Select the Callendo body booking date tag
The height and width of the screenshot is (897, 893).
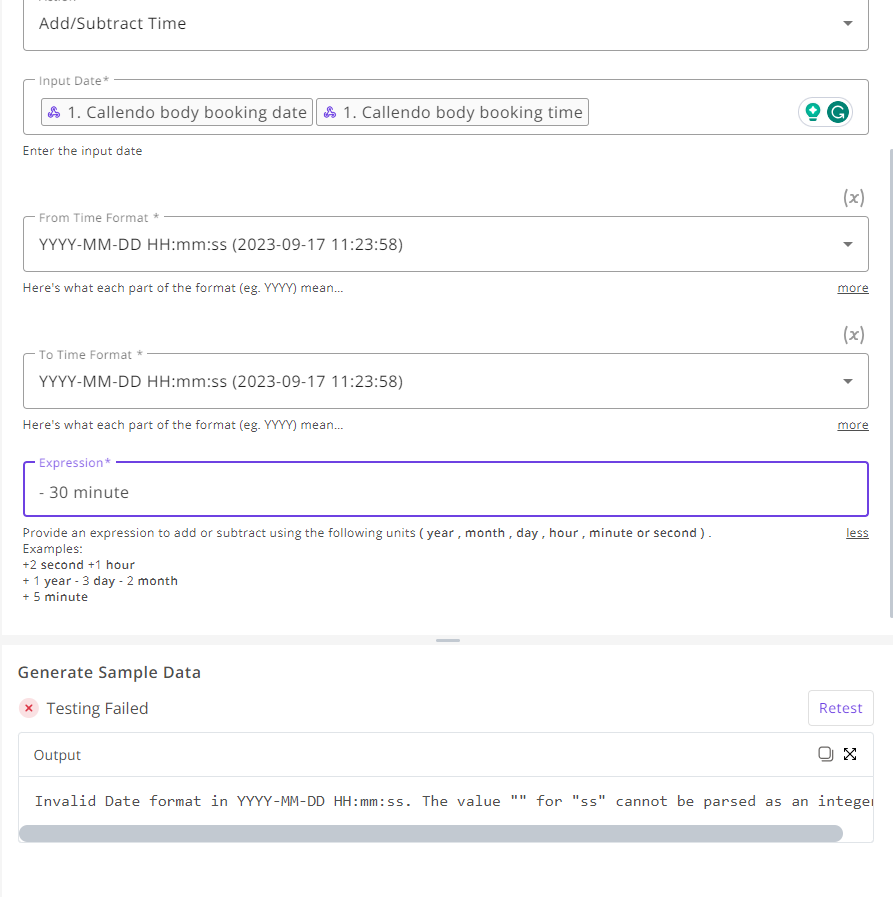click(177, 112)
